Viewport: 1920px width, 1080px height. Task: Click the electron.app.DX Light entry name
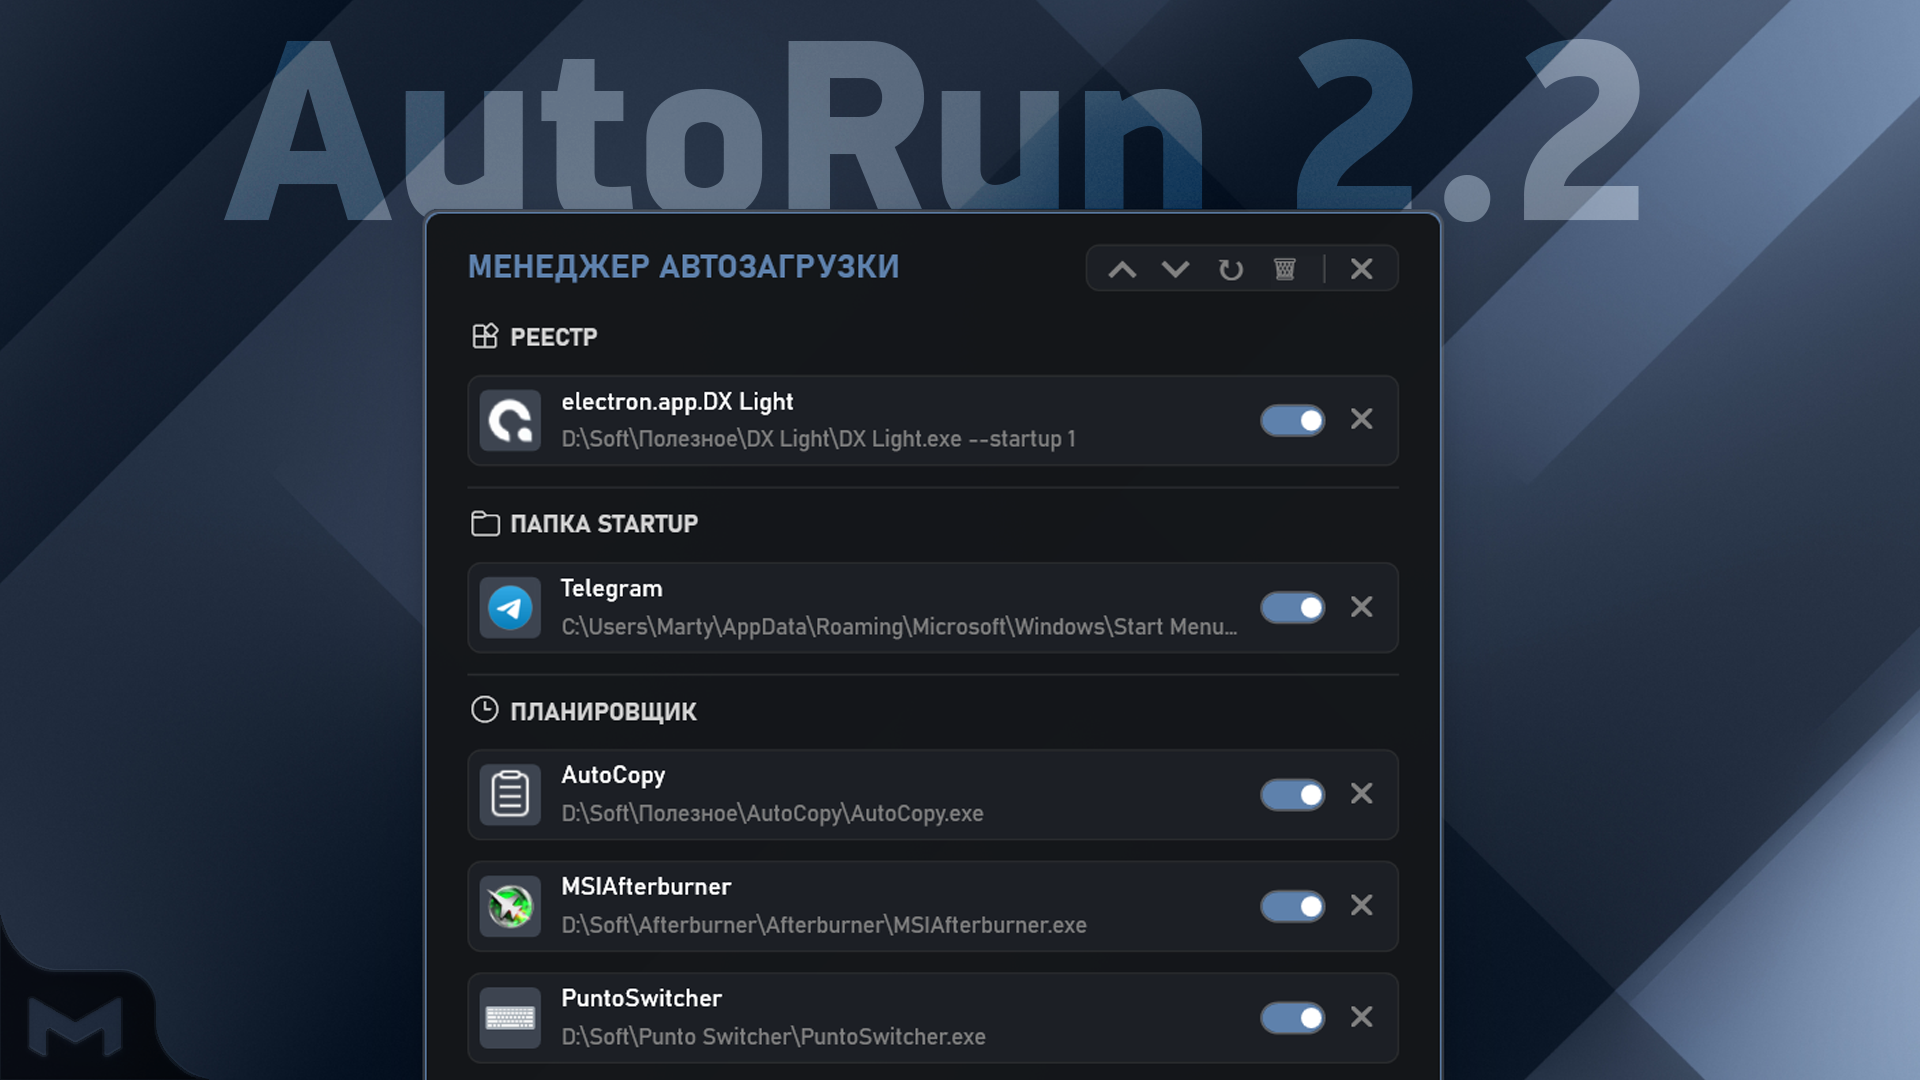677,402
